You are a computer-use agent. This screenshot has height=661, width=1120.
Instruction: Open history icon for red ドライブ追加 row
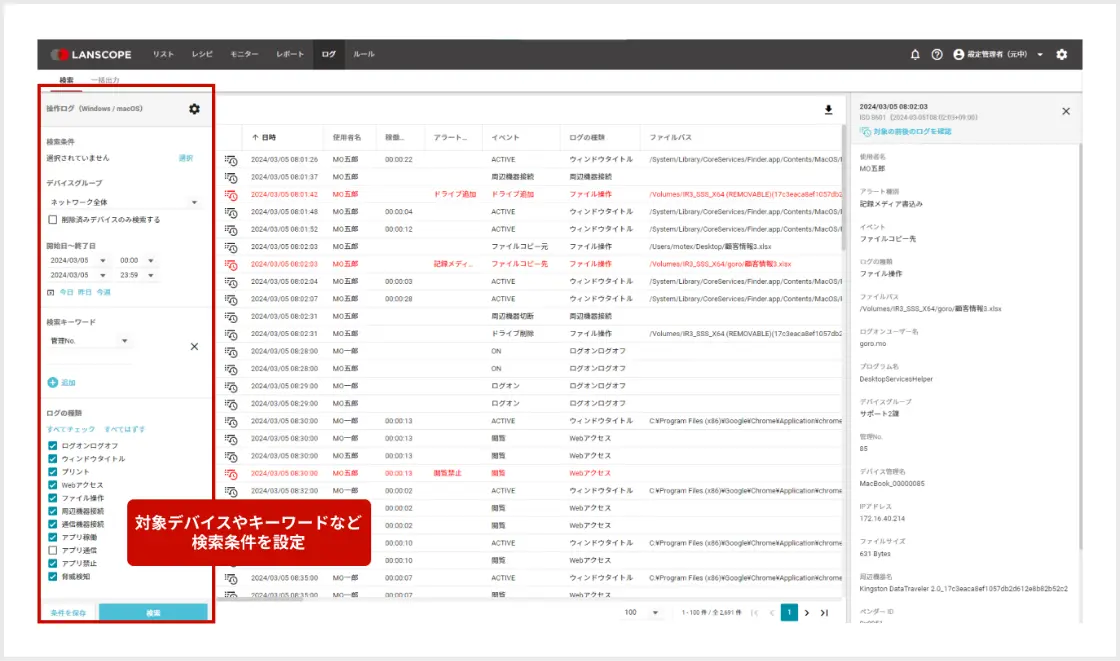(231, 194)
